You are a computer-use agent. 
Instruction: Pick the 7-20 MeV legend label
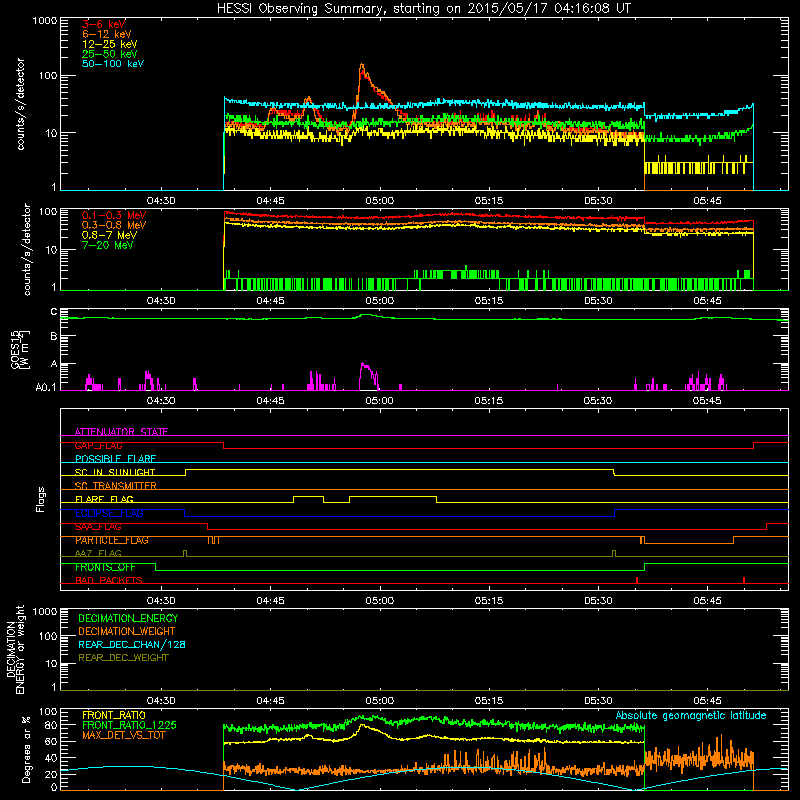[107, 245]
